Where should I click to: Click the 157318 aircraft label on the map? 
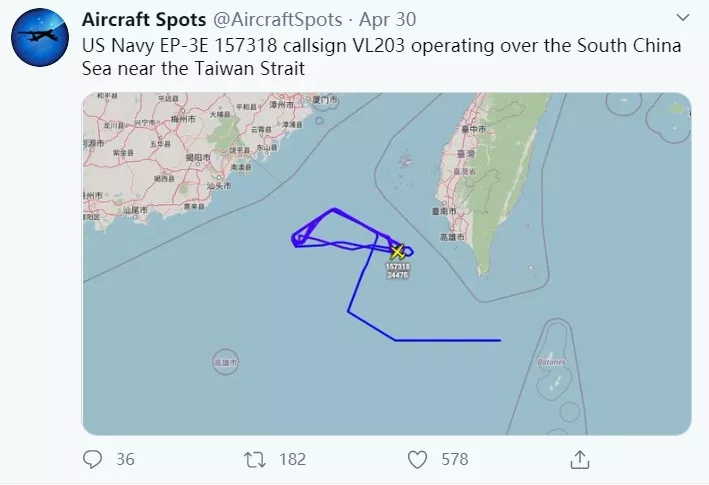point(398,267)
